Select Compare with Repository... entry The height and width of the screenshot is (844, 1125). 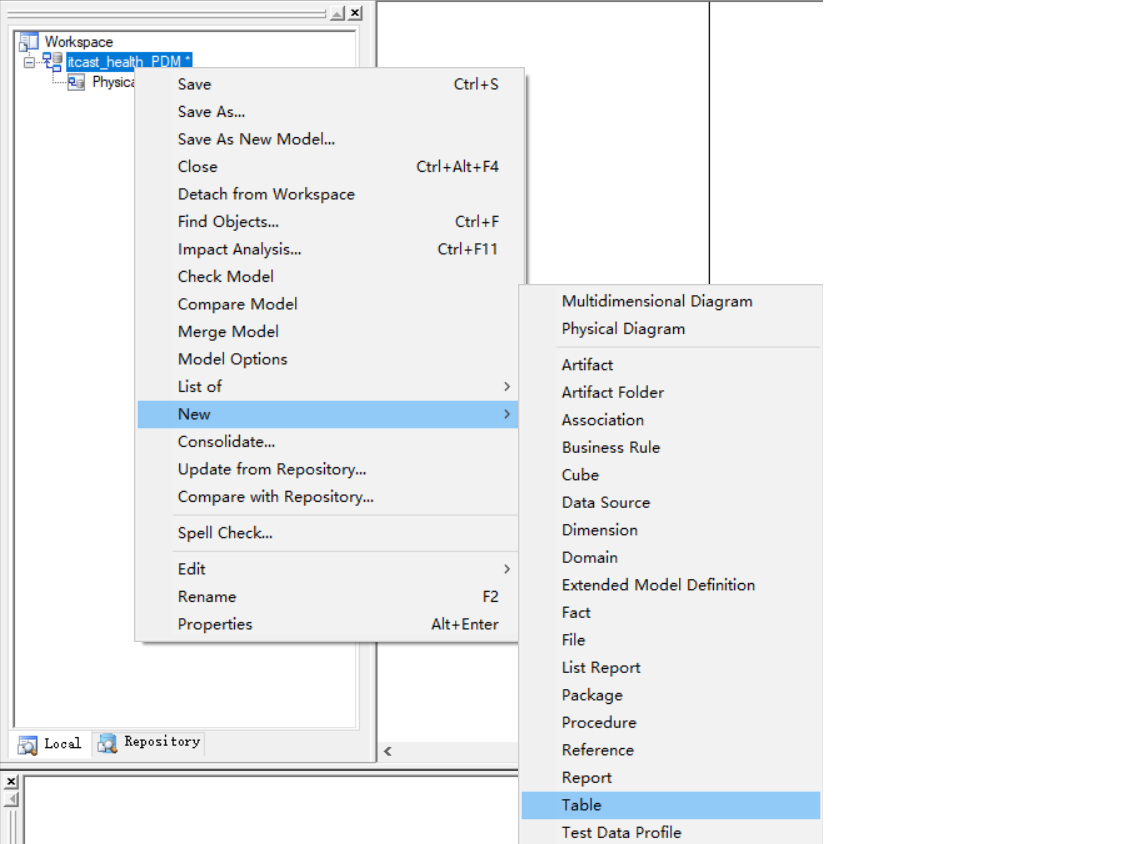coord(328,497)
